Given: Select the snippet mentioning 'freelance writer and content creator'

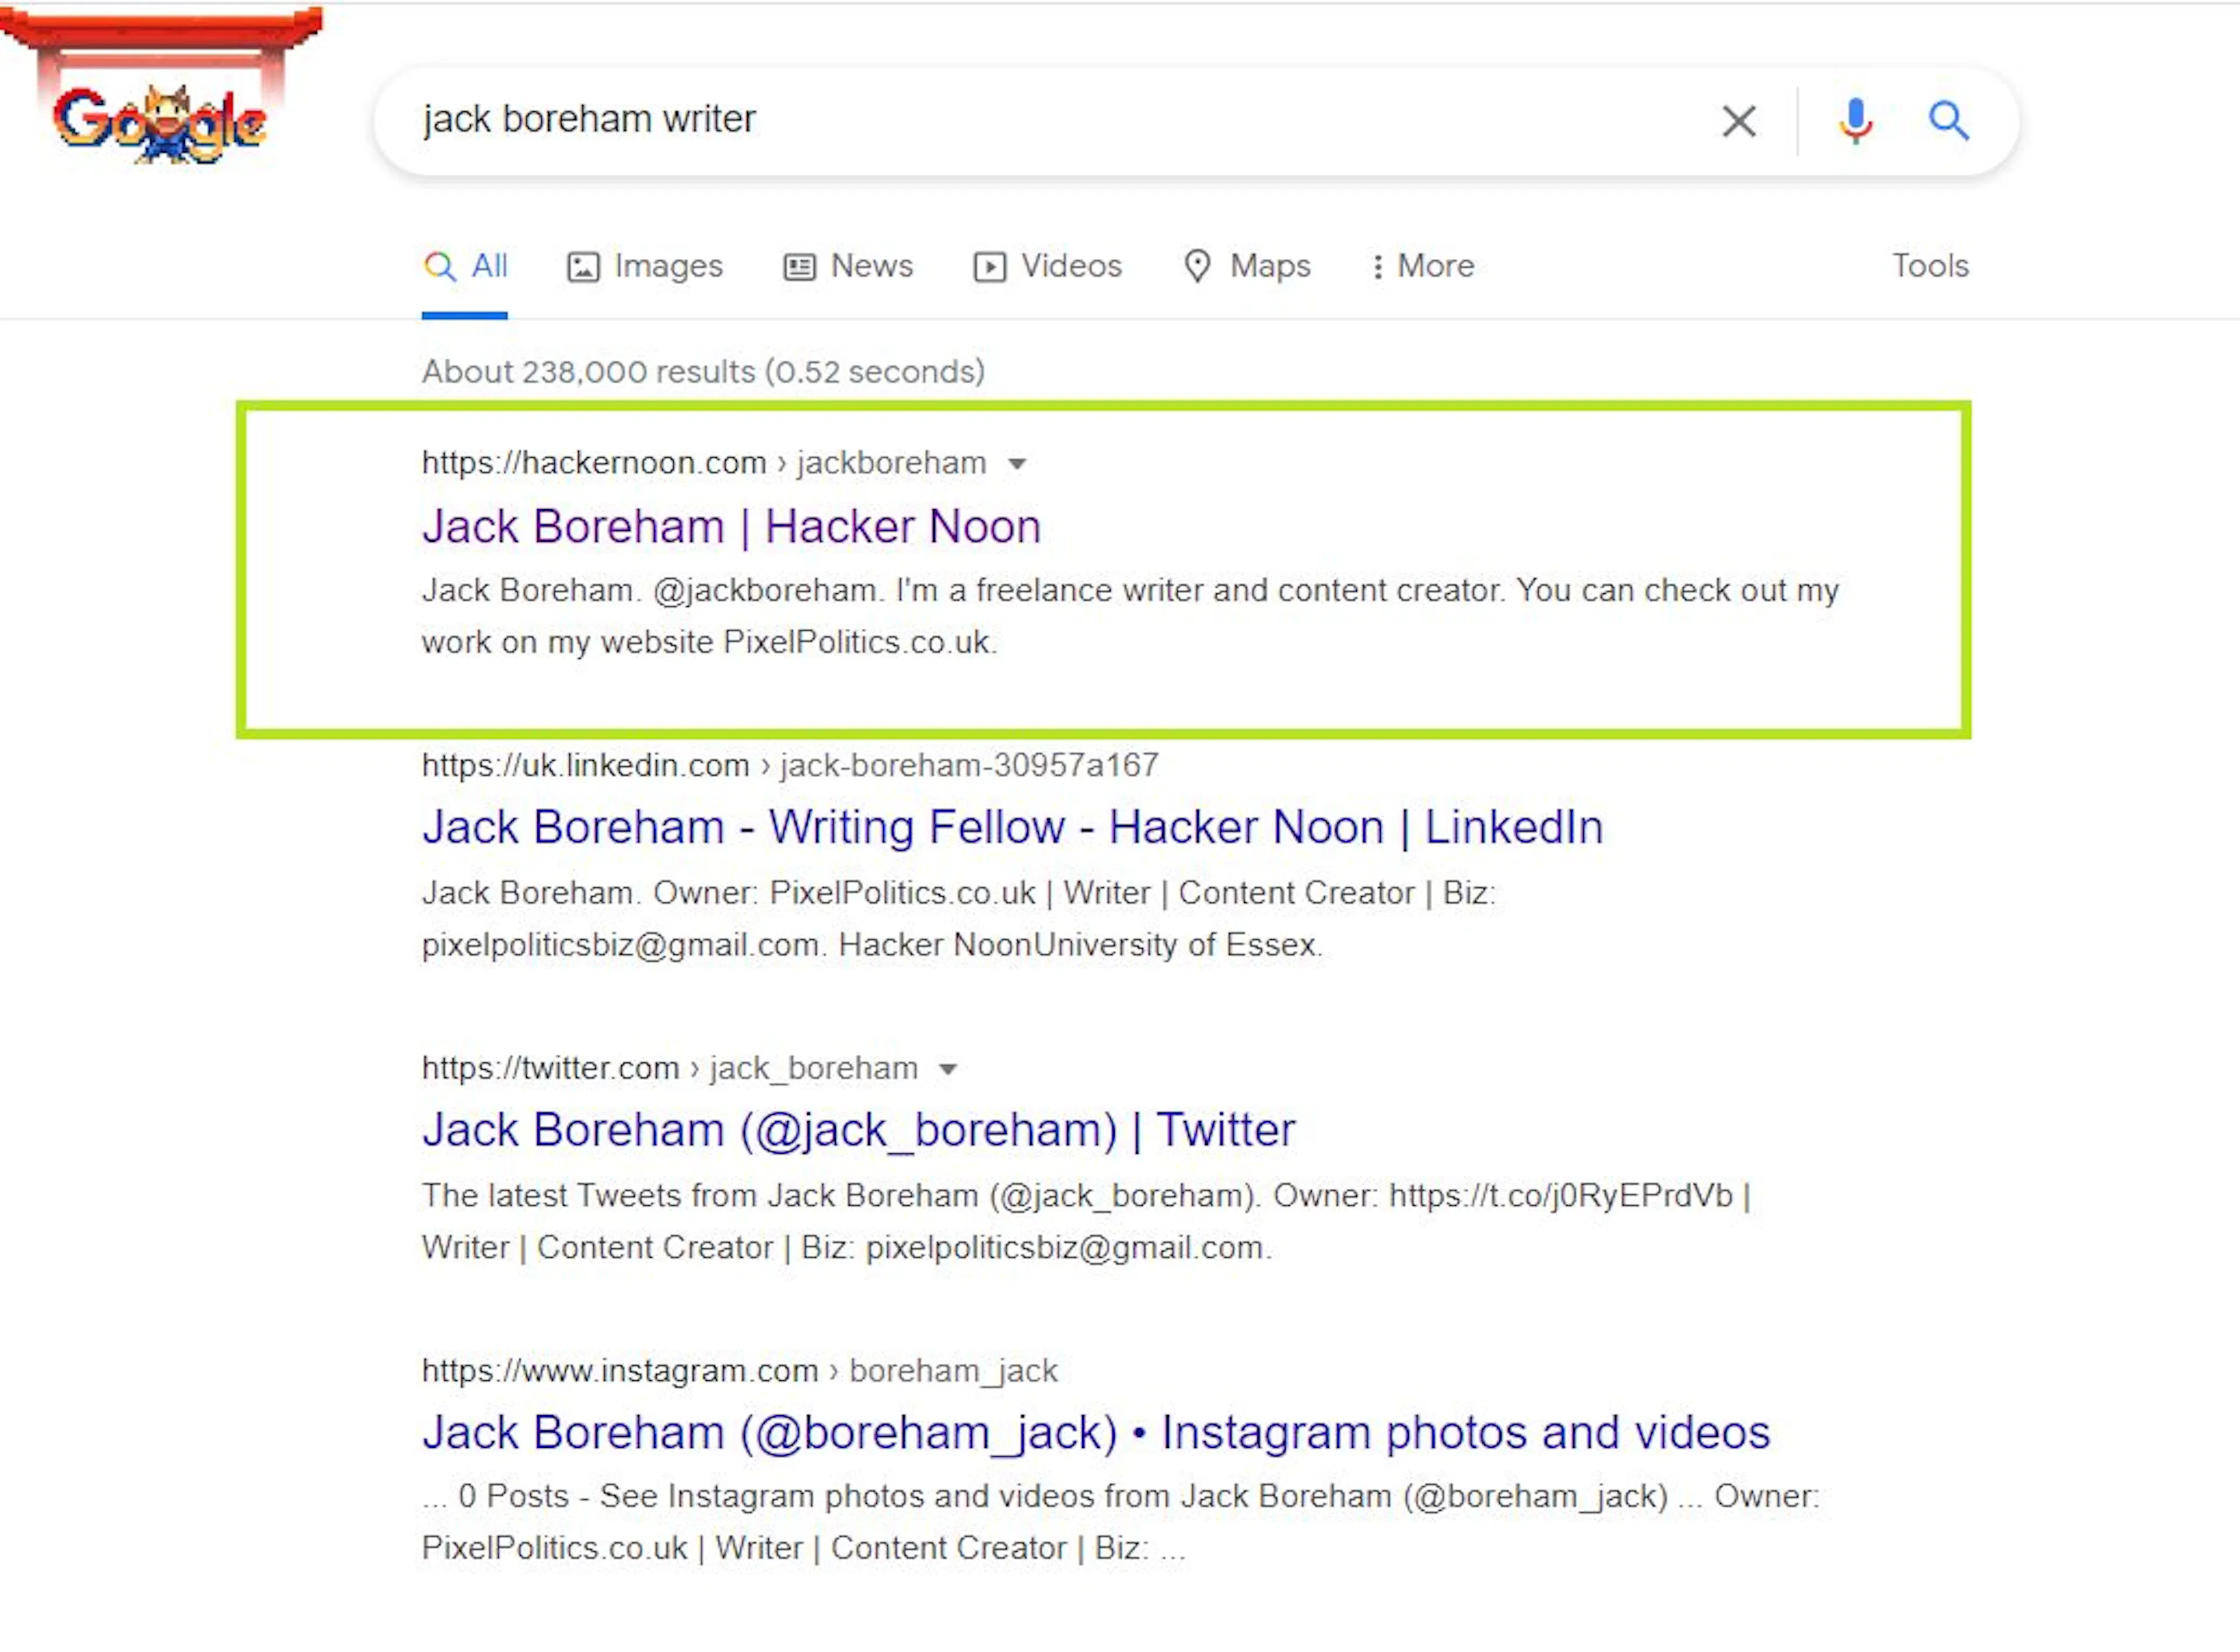Looking at the screenshot, I should (1130, 616).
